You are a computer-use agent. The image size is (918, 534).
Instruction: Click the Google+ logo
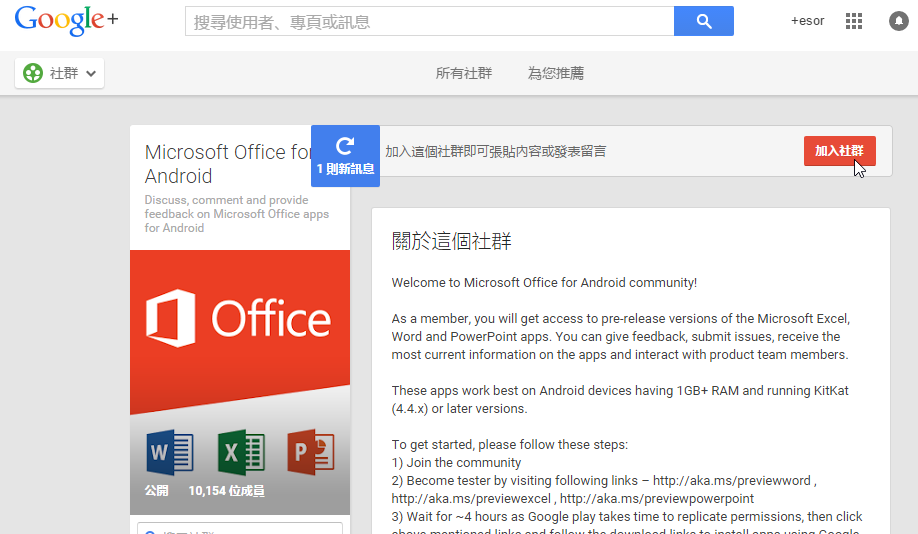pyautogui.click(x=66, y=21)
